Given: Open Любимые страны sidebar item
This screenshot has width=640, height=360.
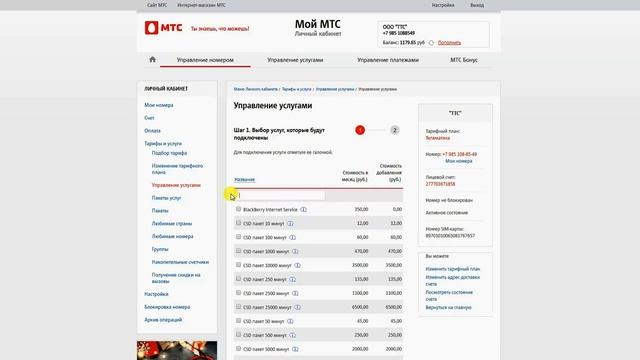Looking at the screenshot, I should coord(172,224).
